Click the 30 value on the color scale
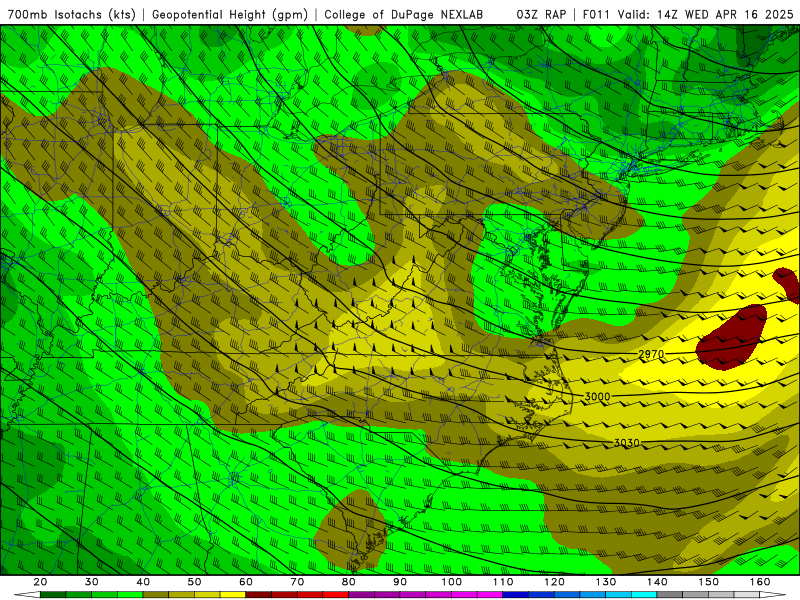The width and height of the screenshot is (800, 600). pyautogui.click(x=91, y=582)
